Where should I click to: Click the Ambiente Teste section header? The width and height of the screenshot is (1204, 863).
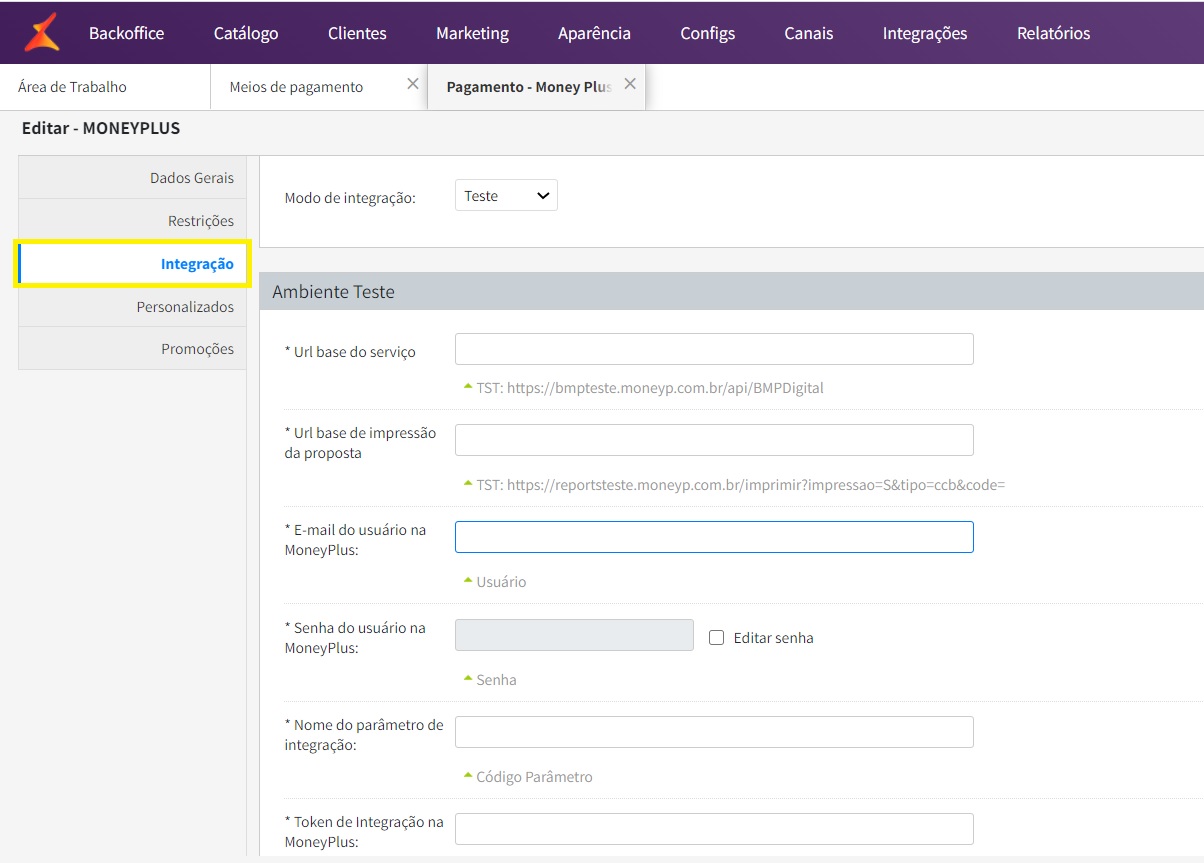tap(731, 291)
